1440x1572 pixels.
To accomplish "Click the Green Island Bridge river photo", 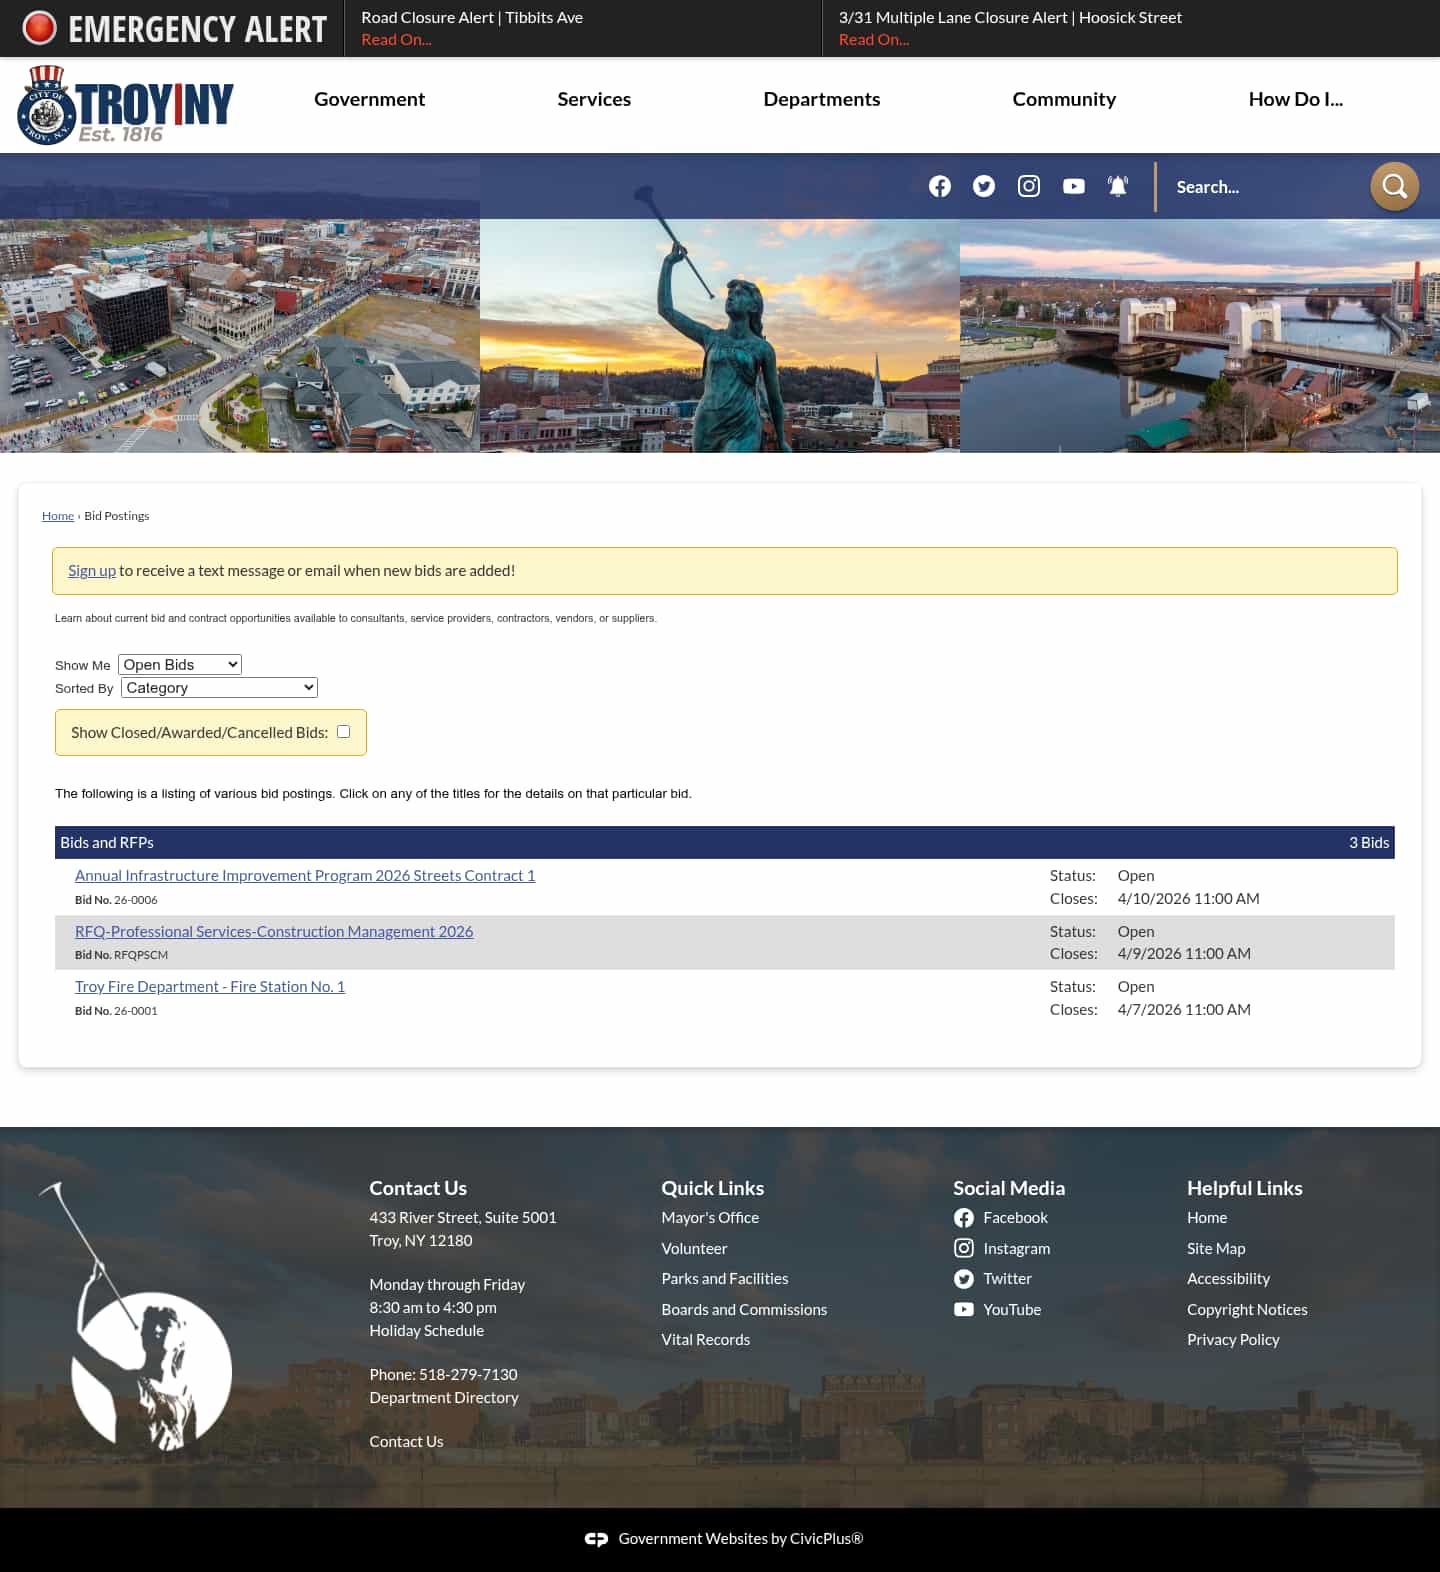I will (x=1200, y=336).
